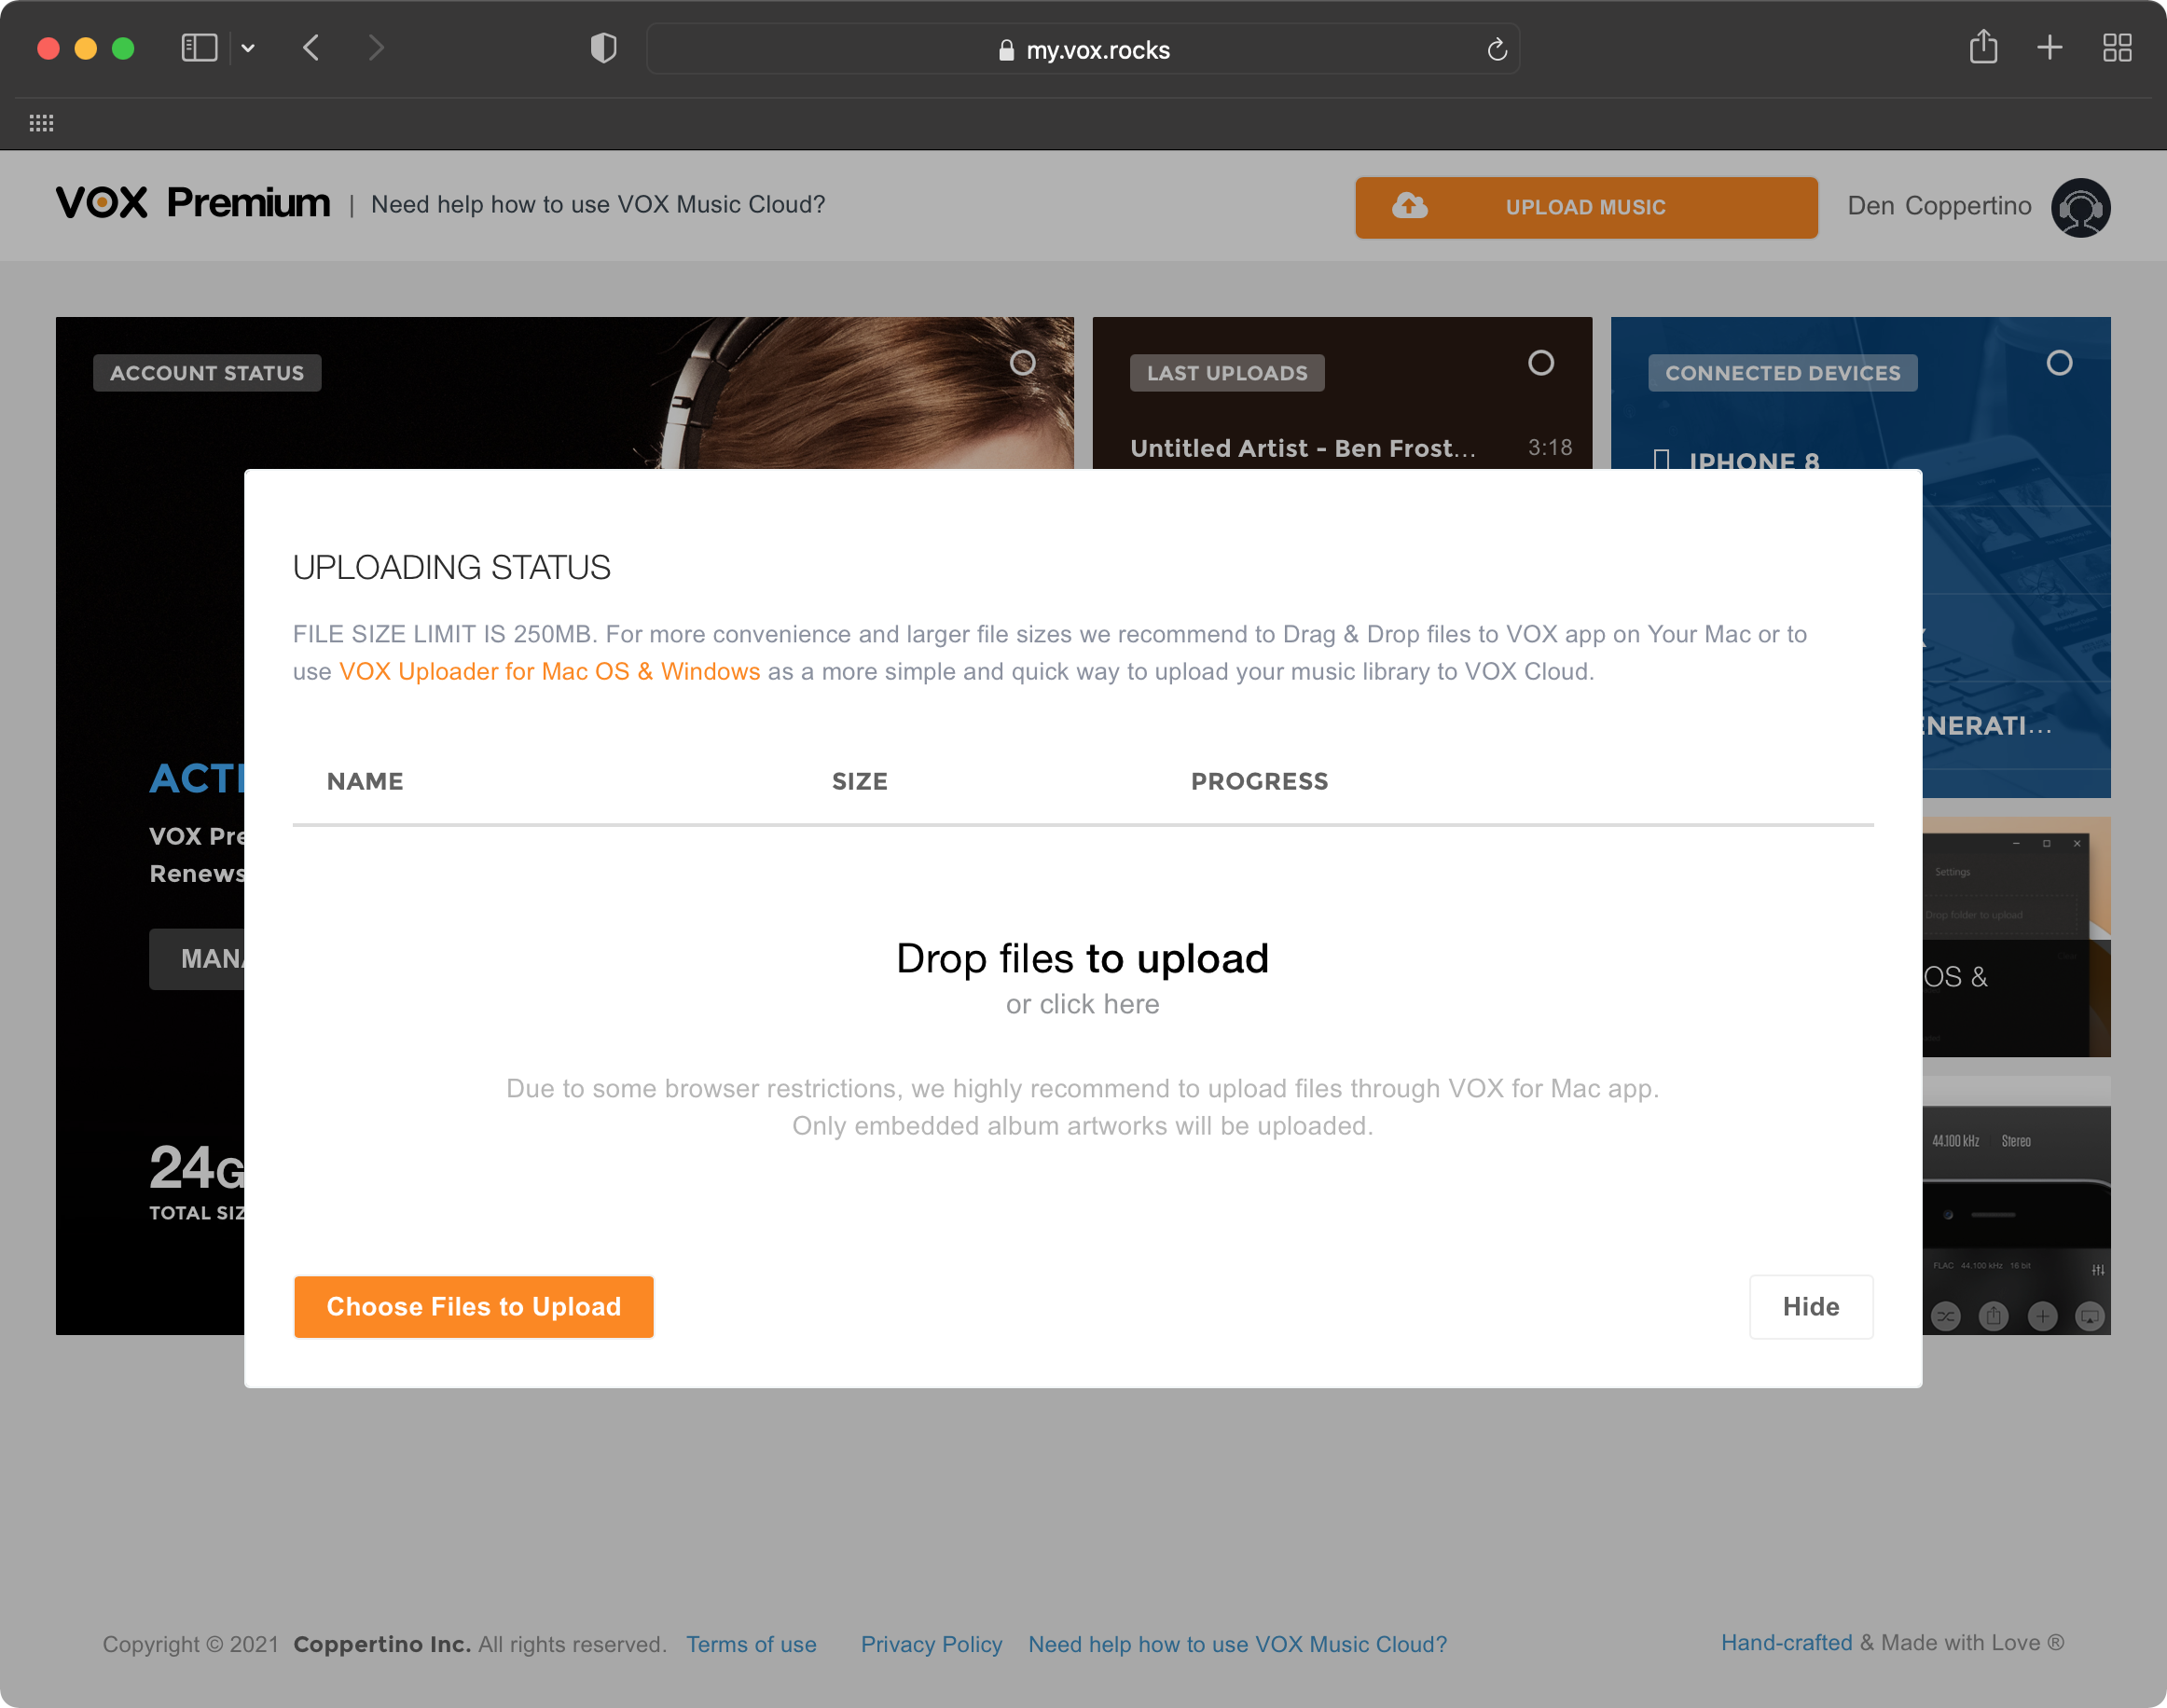Click VOX Uploader for Mac OS & Windows link

[550, 670]
